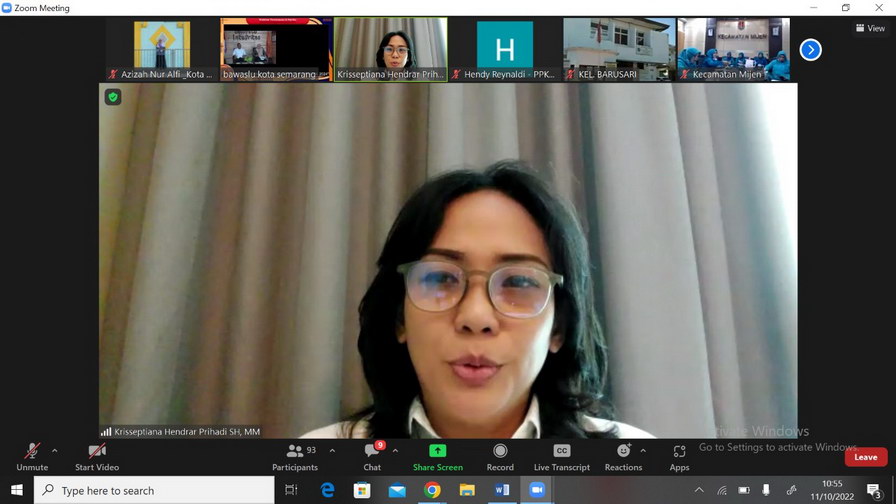Check battery status in the system tray
Viewport: 896px width, 504px height.
tap(743, 490)
